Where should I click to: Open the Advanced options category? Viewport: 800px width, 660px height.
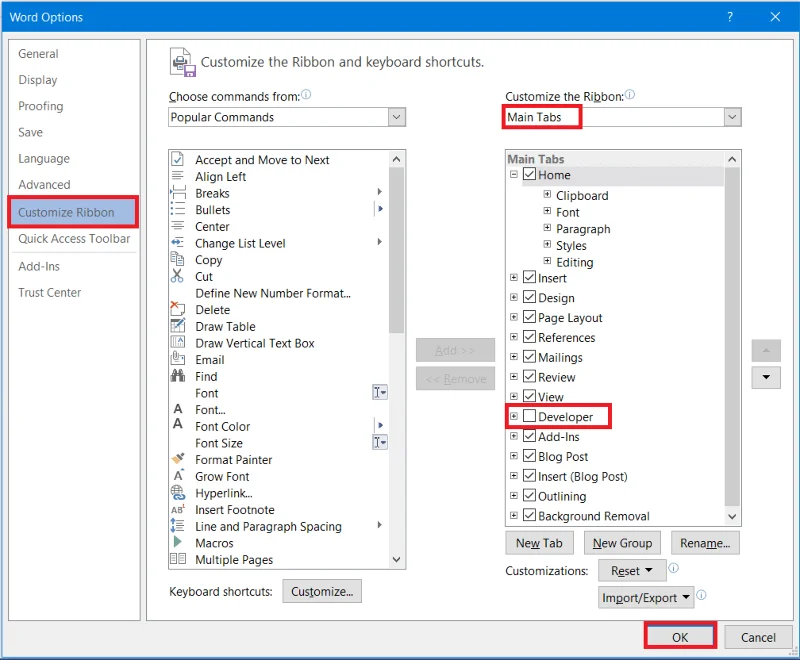point(44,185)
